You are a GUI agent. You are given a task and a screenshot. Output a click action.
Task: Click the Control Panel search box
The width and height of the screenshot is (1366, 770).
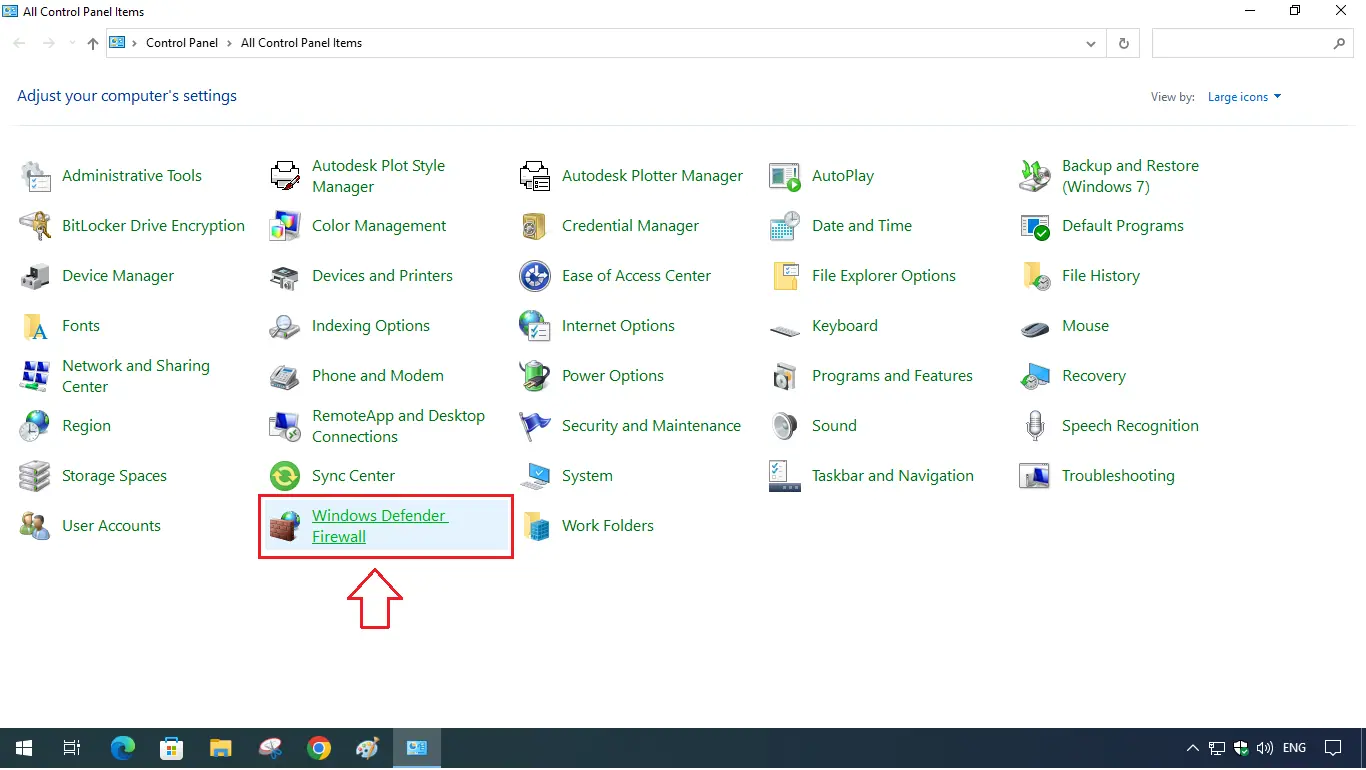click(1242, 44)
